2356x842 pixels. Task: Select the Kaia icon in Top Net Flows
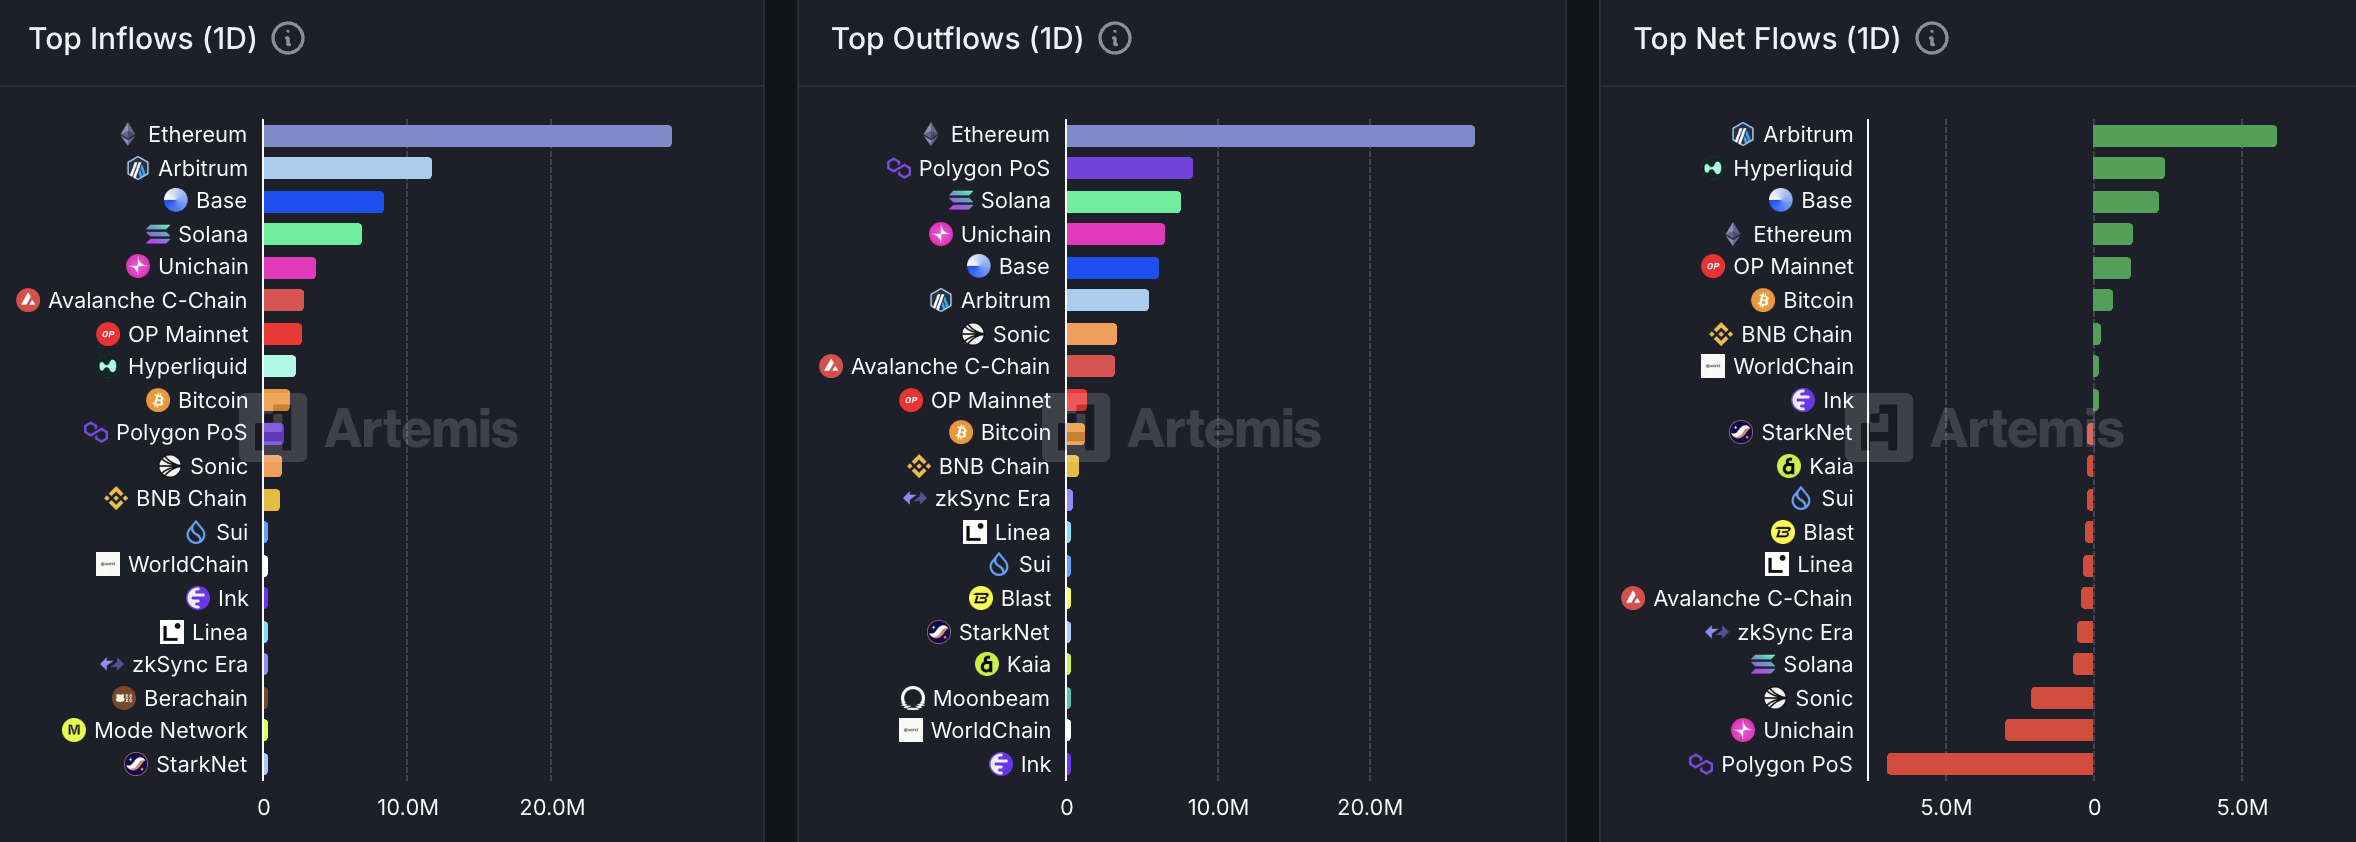[1789, 466]
